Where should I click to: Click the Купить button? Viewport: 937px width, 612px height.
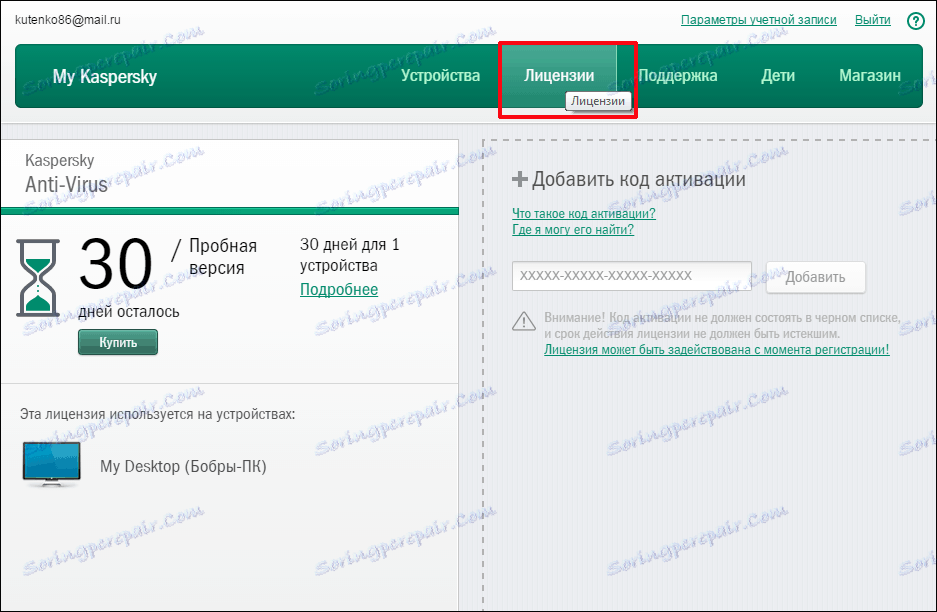point(117,341)
